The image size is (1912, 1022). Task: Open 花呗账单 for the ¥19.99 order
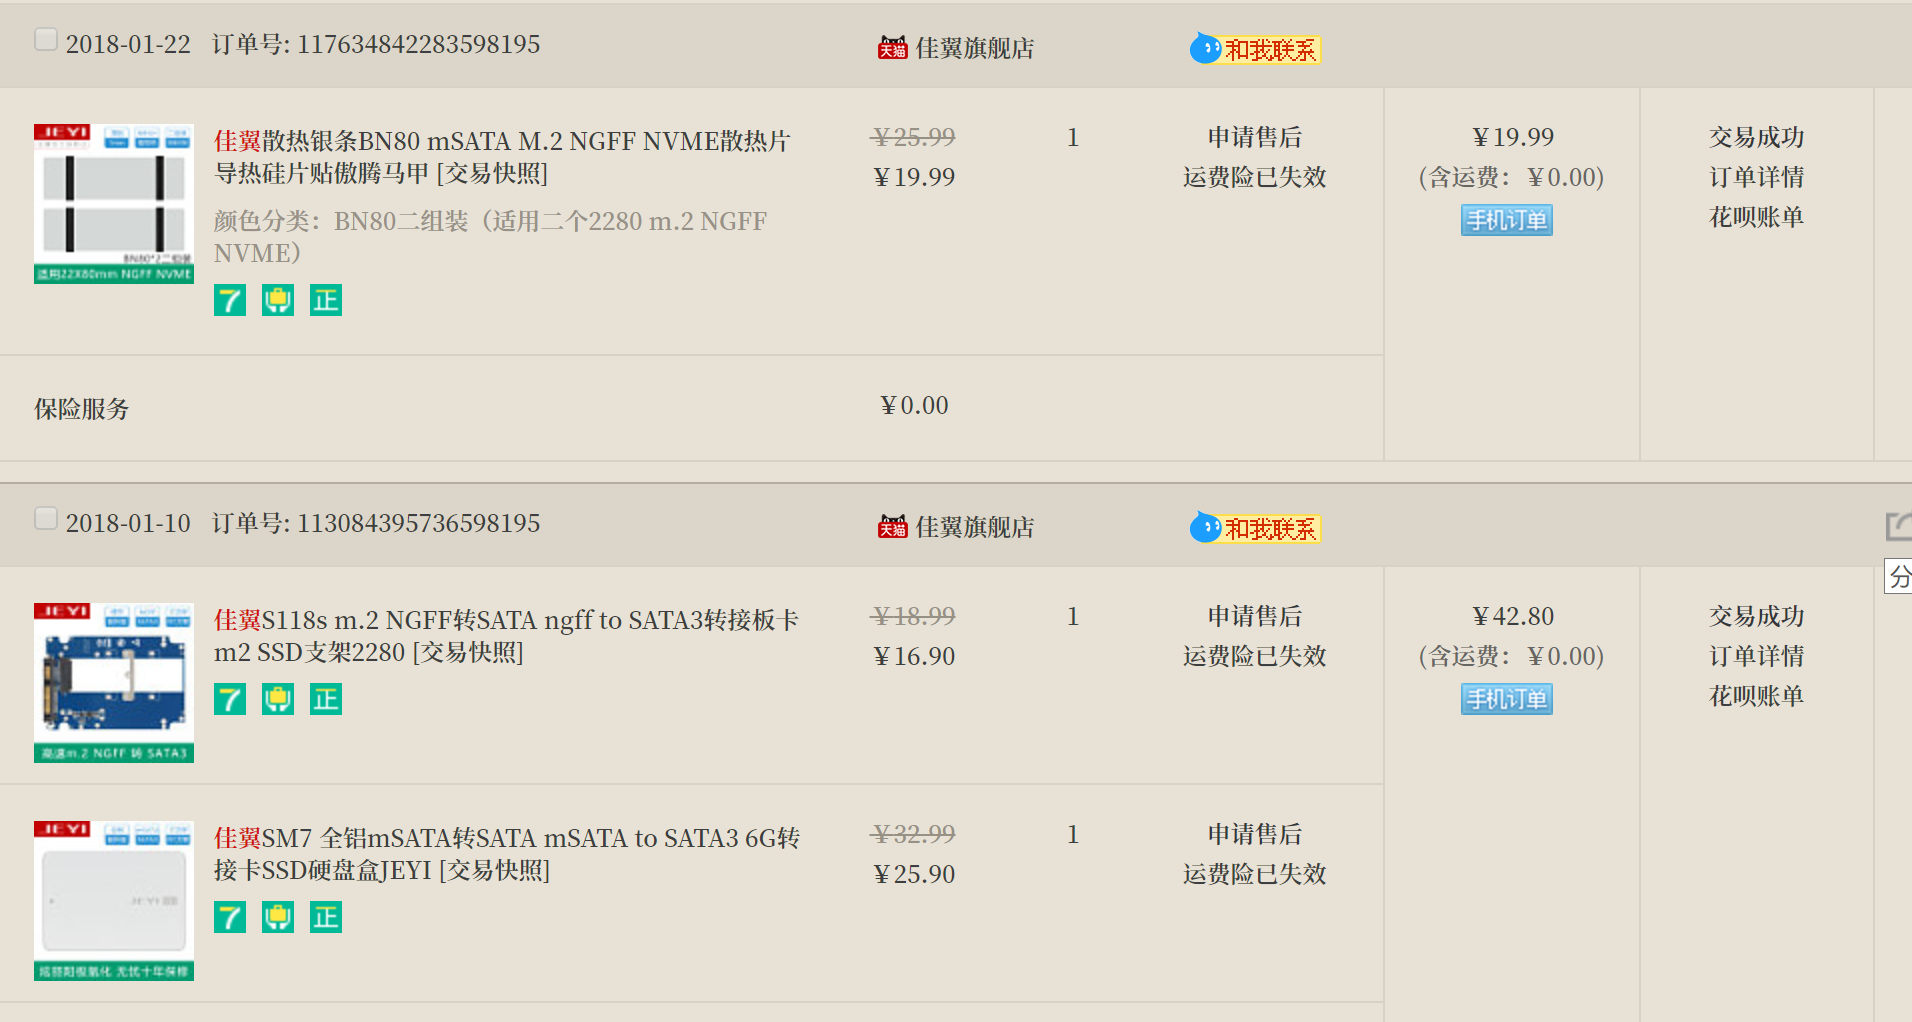[1757, 217]
